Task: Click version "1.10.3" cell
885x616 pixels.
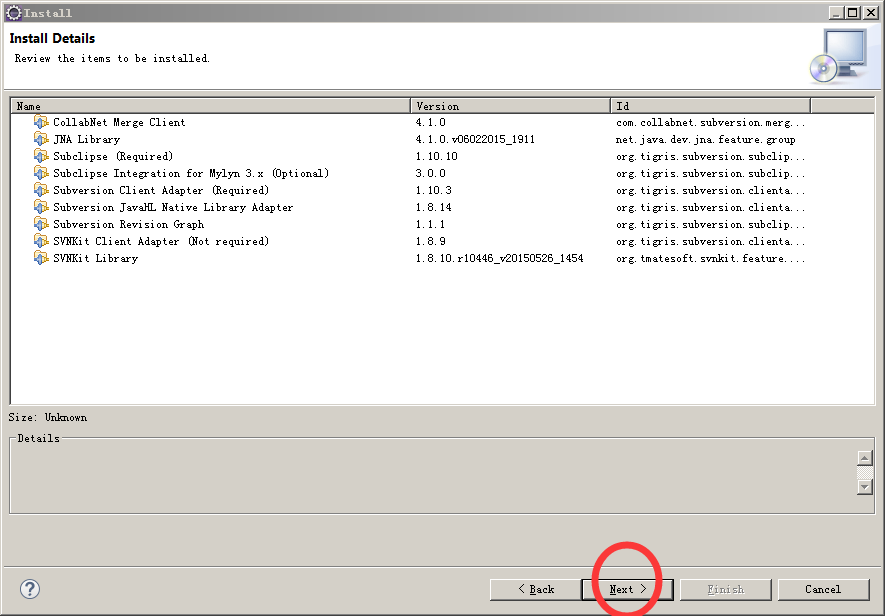Action: click(433, 190)
